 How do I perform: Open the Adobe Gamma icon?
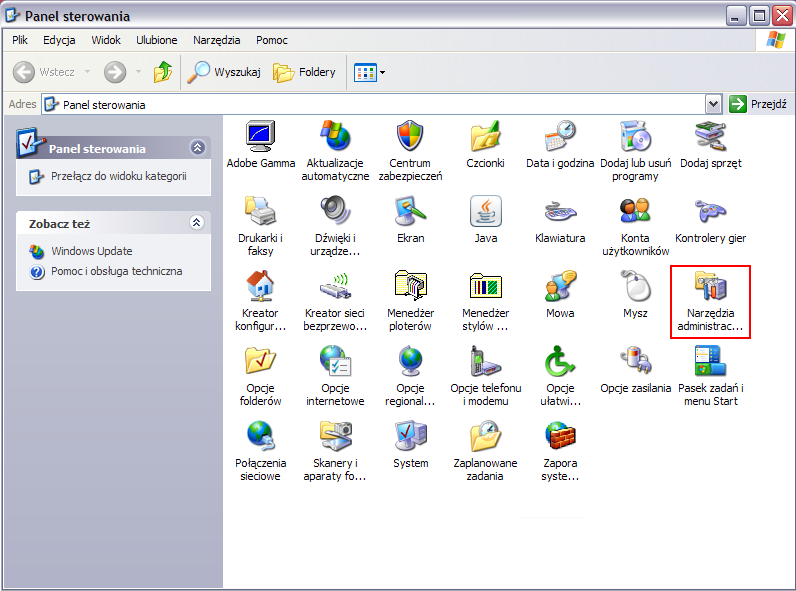pos(260,136)
